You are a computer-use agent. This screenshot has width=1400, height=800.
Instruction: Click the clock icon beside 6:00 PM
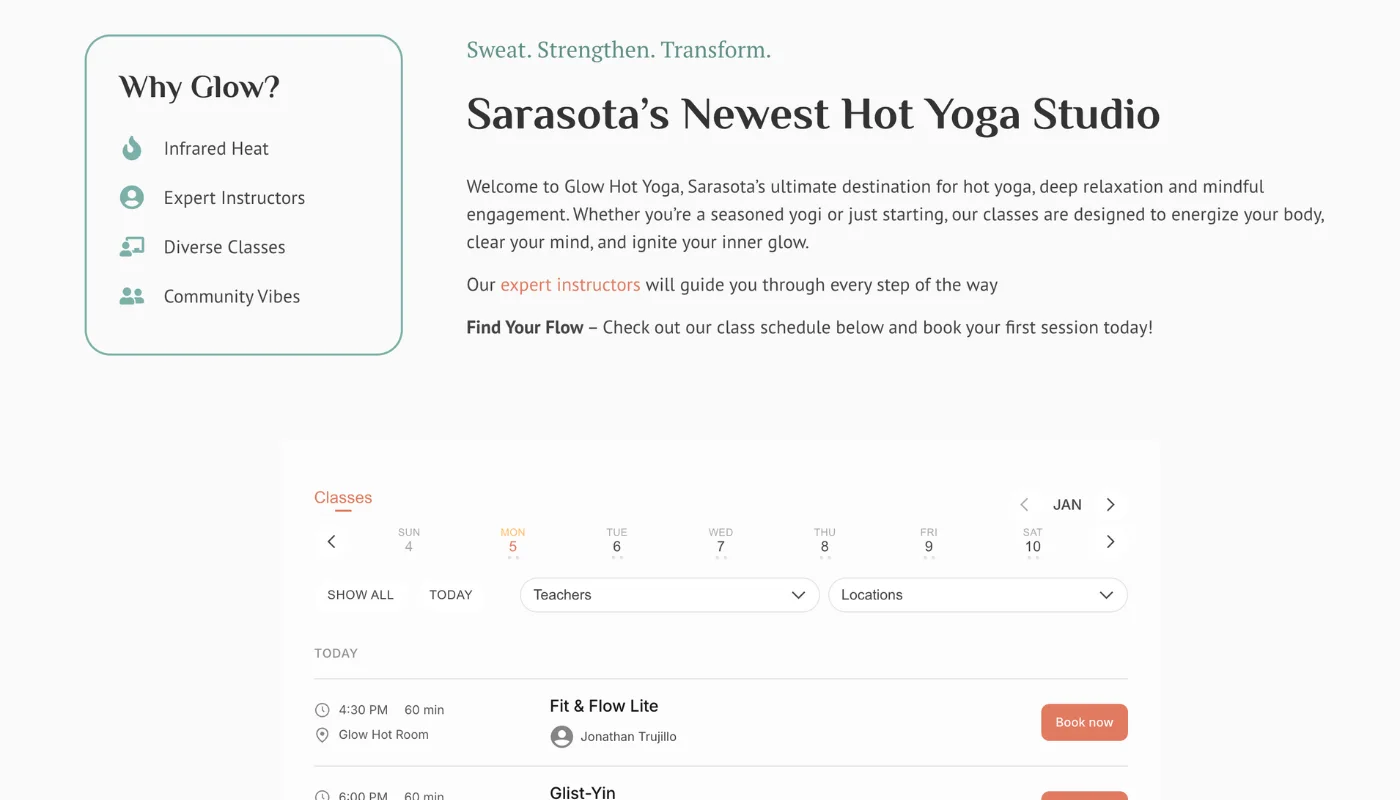pyautogui.click(x=321, y=793)
